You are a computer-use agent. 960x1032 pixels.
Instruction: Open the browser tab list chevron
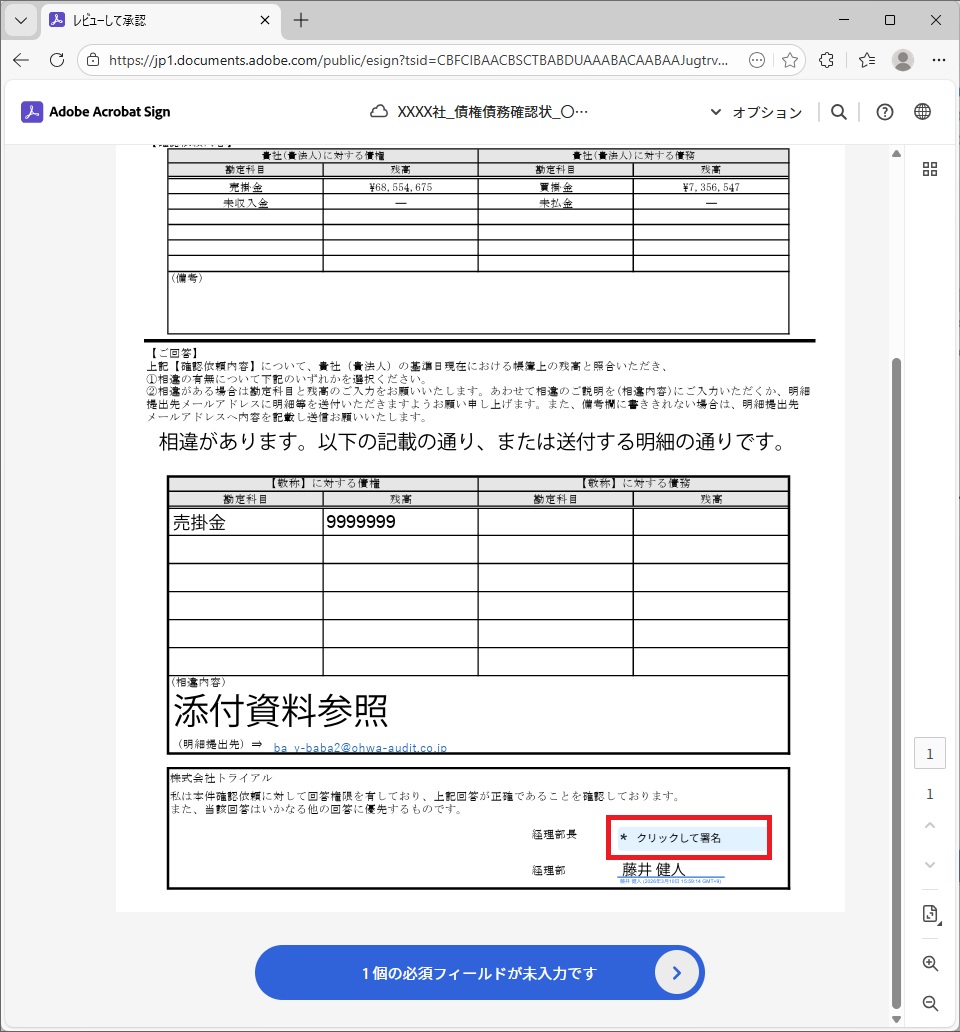click(20, 20)
